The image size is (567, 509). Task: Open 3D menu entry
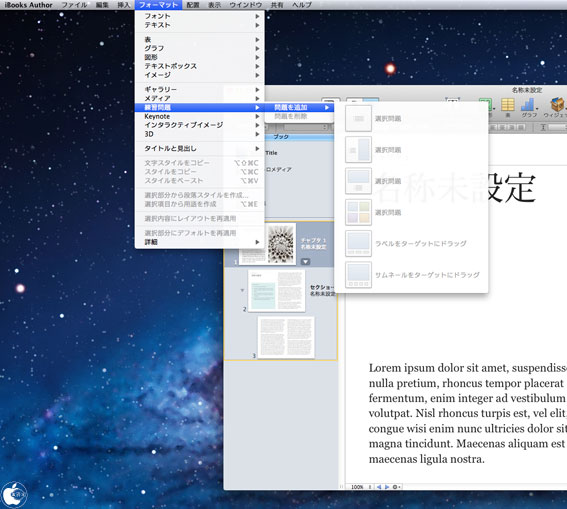click(x=200, y=134)
